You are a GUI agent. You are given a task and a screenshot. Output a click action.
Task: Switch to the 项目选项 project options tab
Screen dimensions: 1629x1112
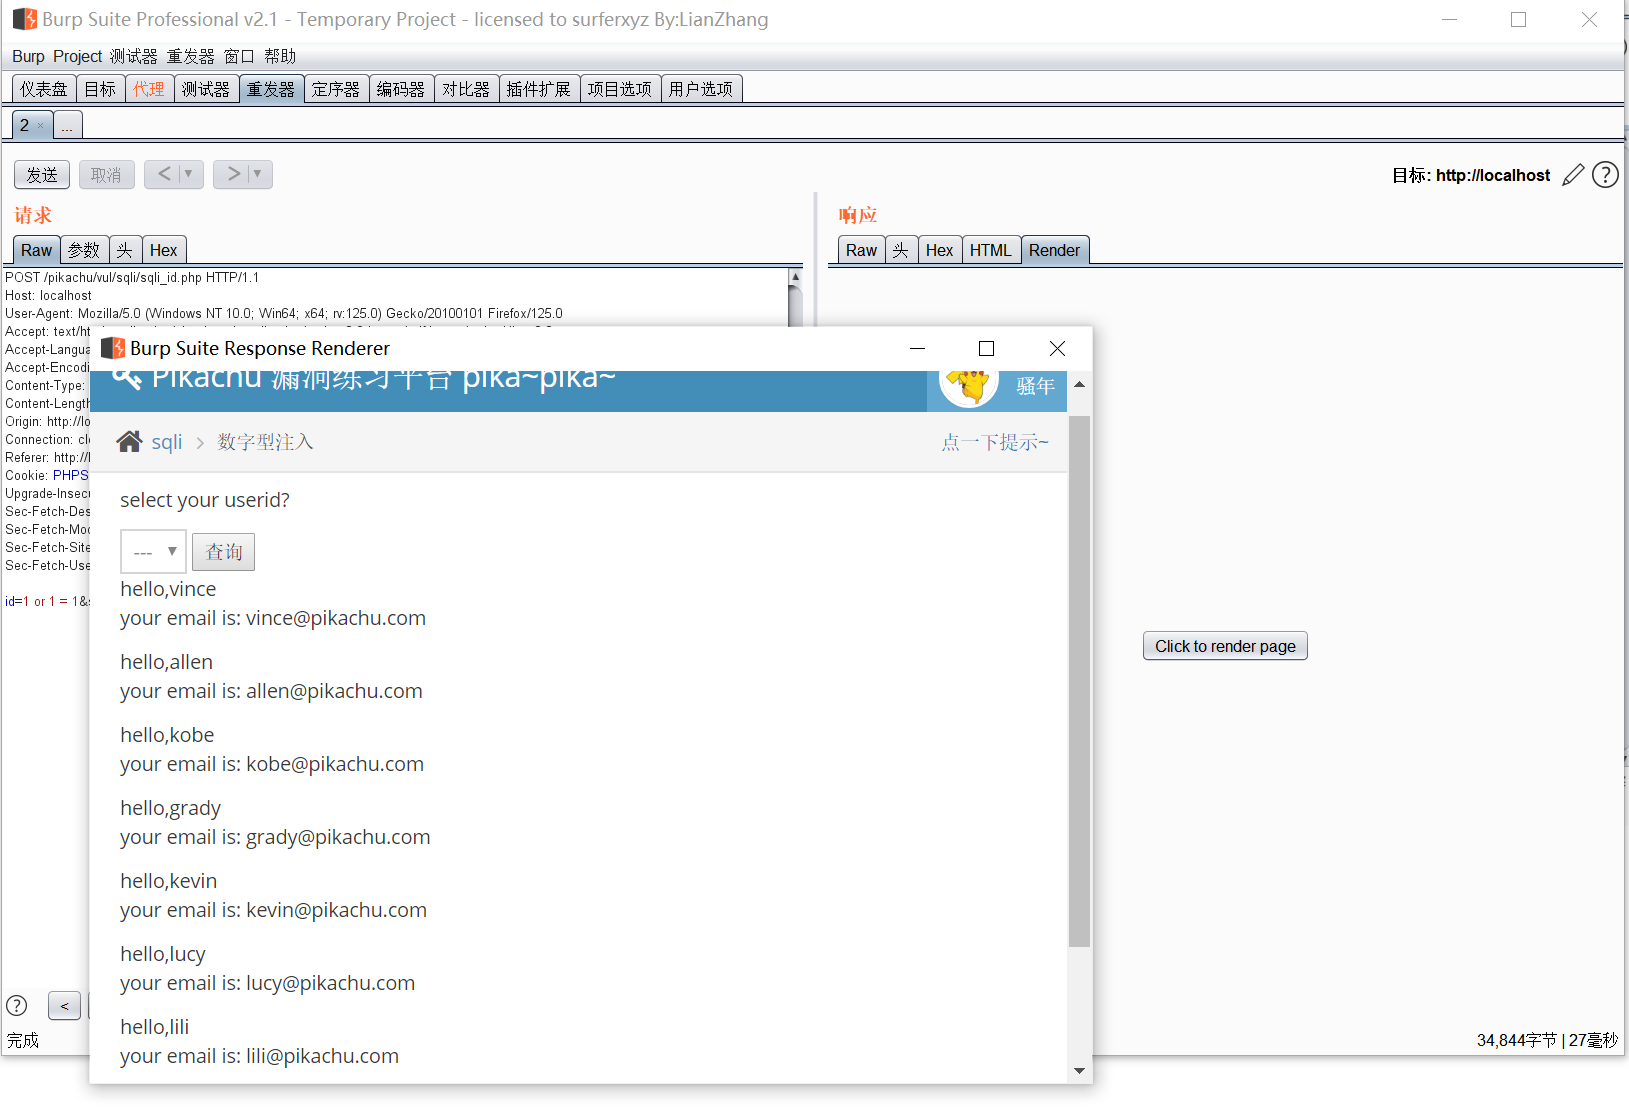click(620, 89)
